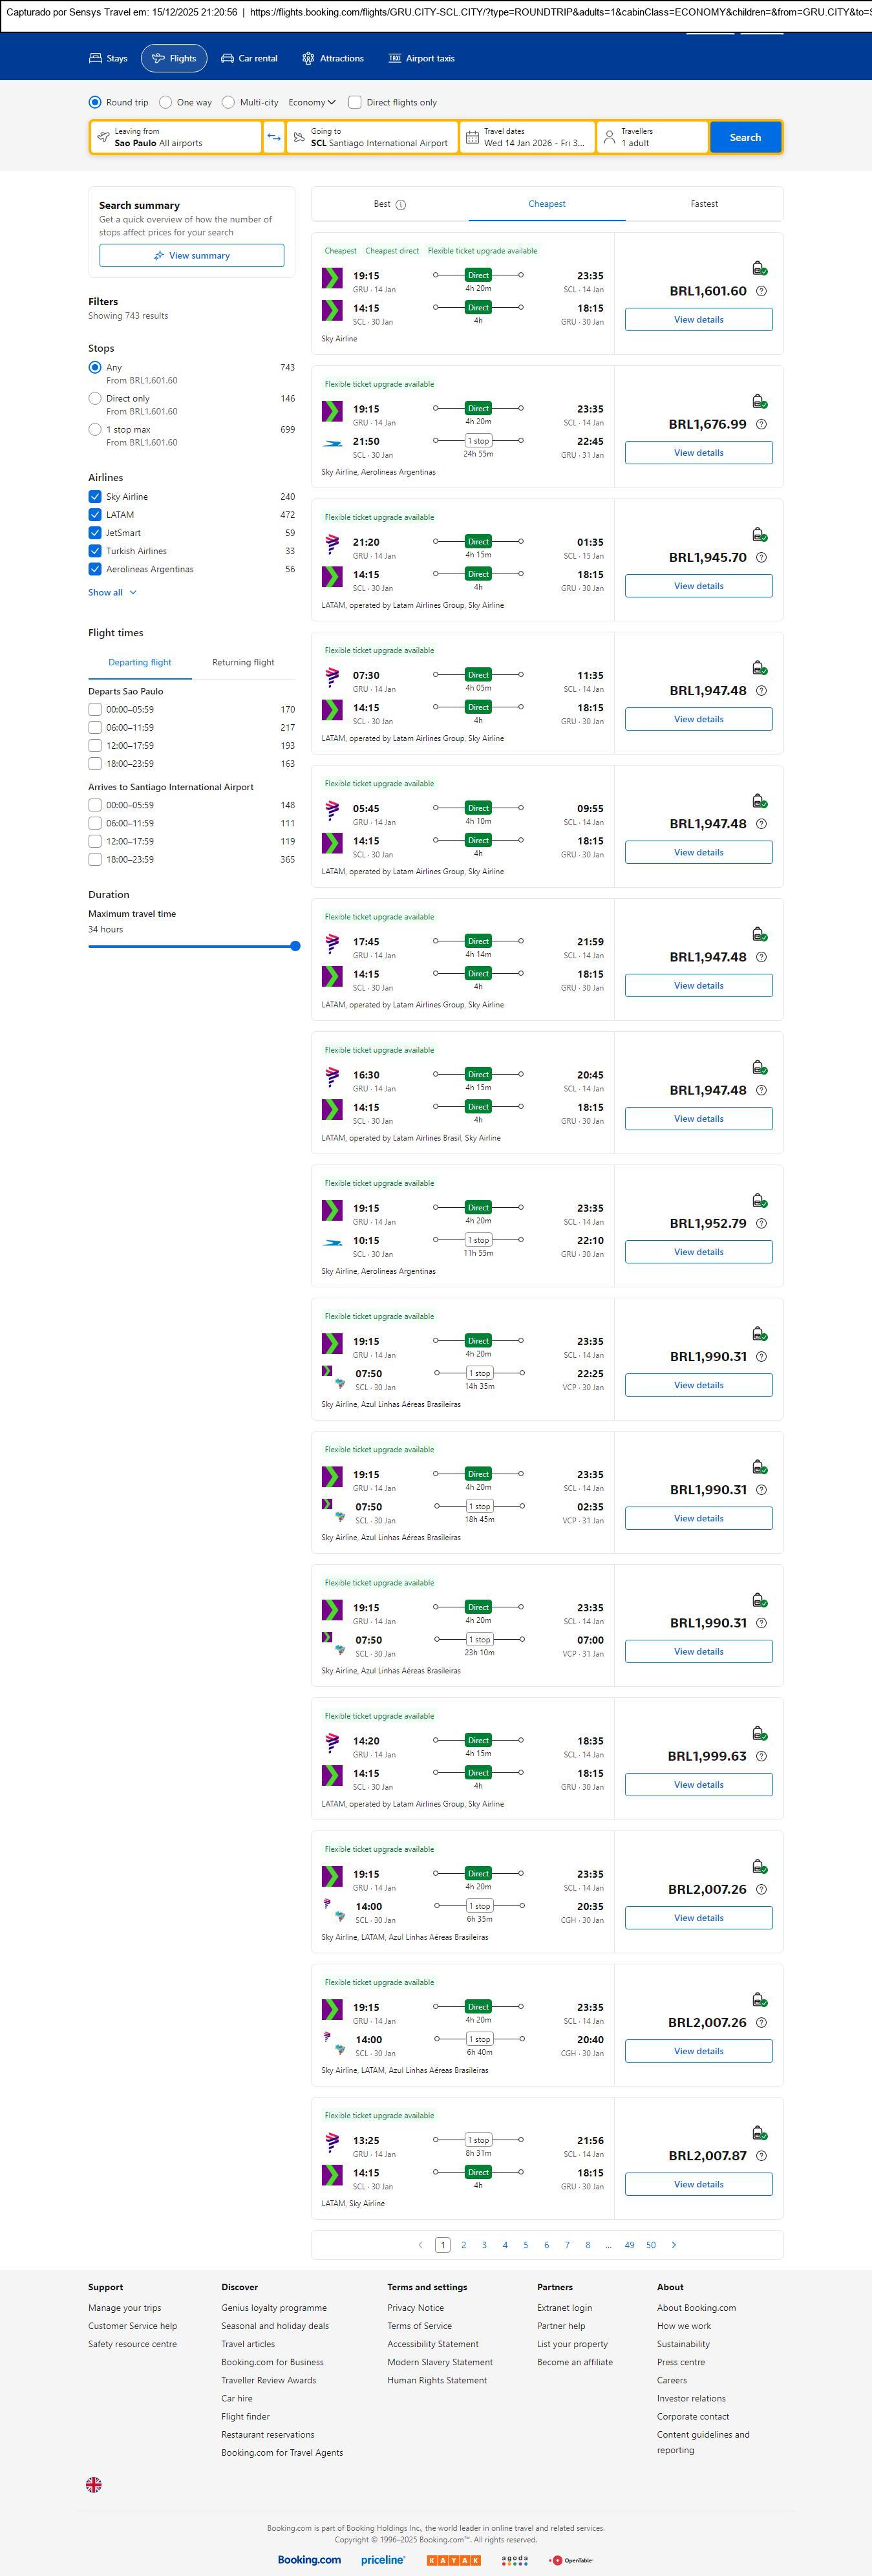Switch to the Returning flight tab
This screenshot has width=872, height=2576.
[x=243, y=662]
